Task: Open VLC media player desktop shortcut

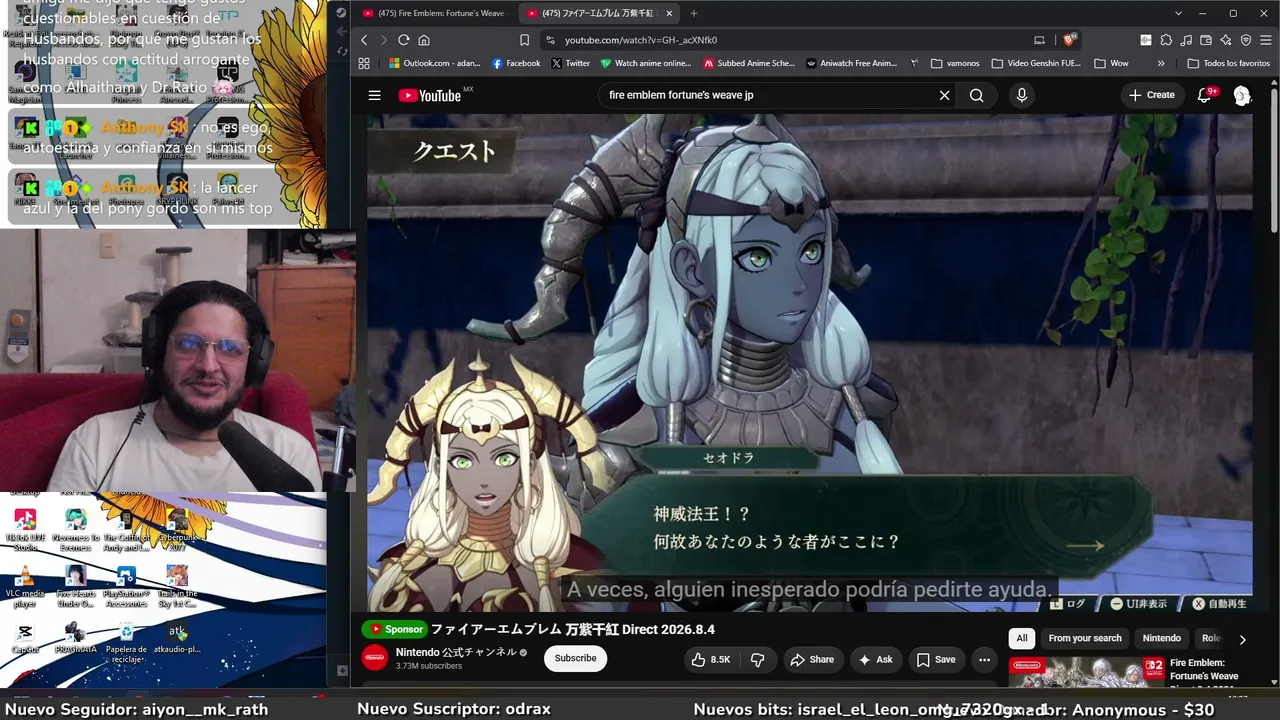Action: tap(25, 586)
